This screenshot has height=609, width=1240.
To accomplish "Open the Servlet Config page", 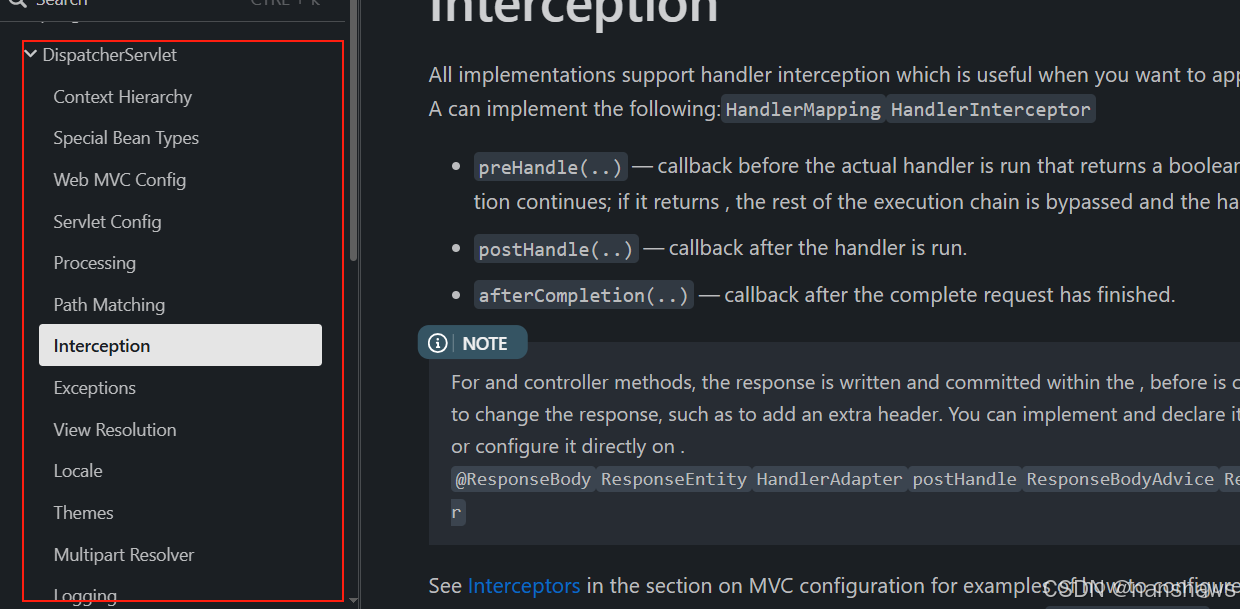I will pos(107,222).
